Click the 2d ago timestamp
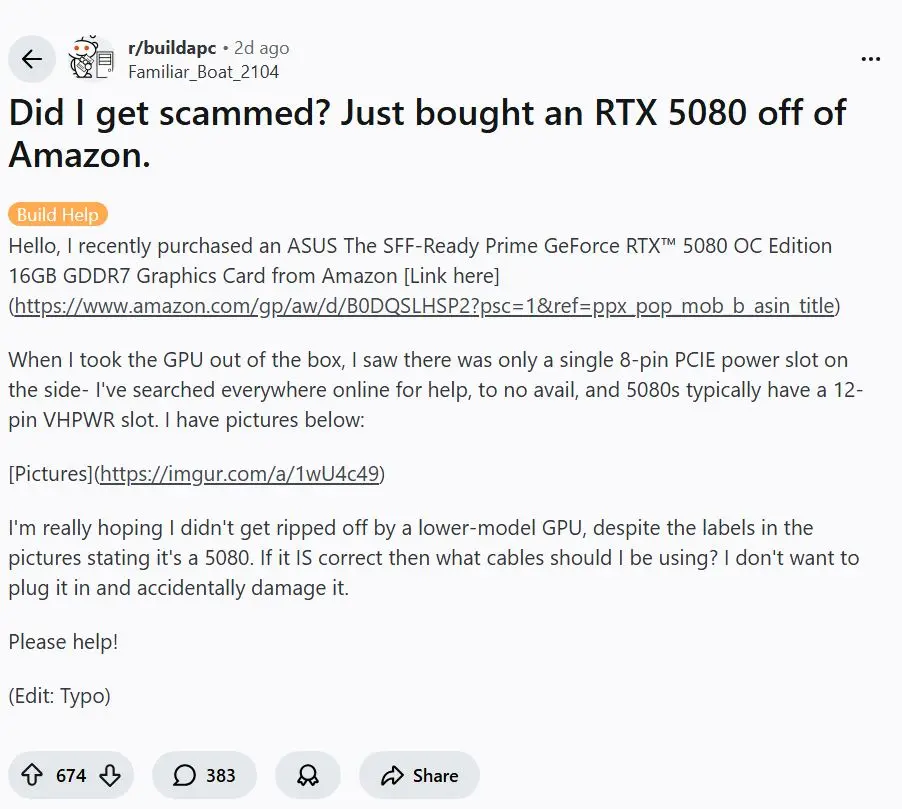902x809 pixels. tap(263, 46)
